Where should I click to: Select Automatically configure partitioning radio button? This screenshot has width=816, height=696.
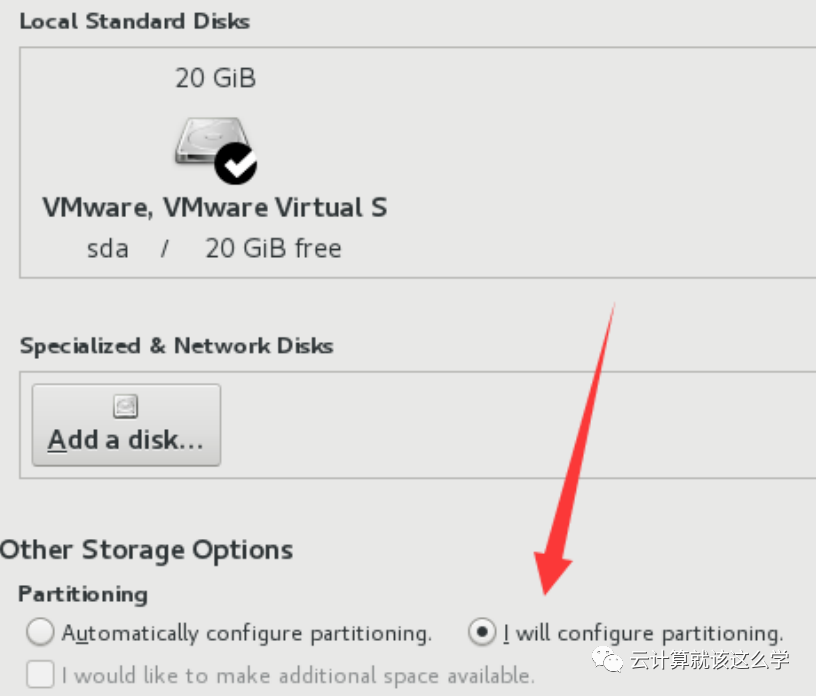click(x=40, y=632)
